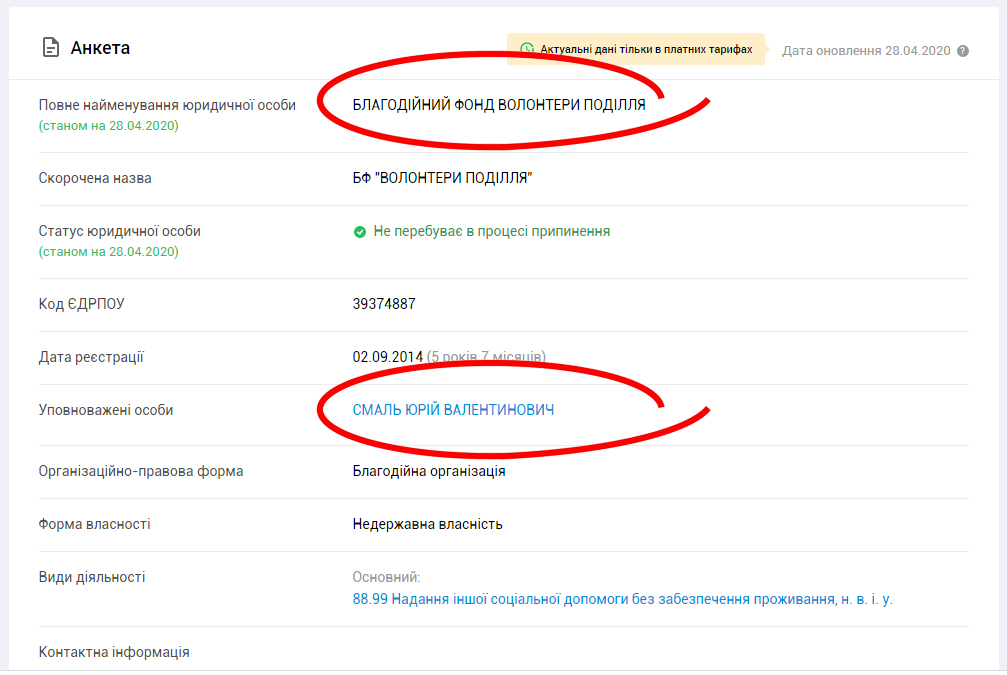Click the Види діяльності label
The width and height of the screenshot is (1007, 675).
tap(92, 577)
